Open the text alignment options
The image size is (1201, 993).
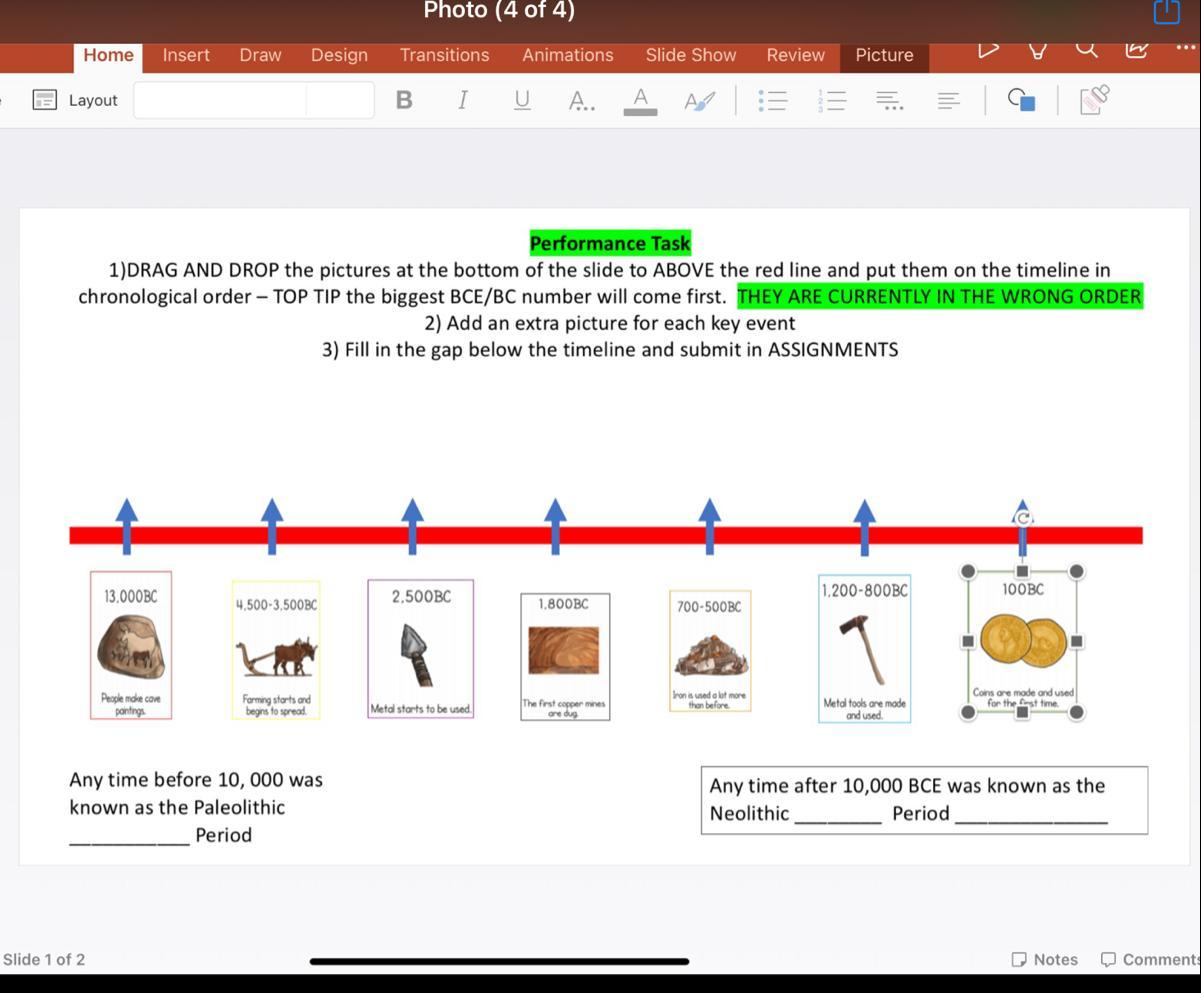(949, 100)
